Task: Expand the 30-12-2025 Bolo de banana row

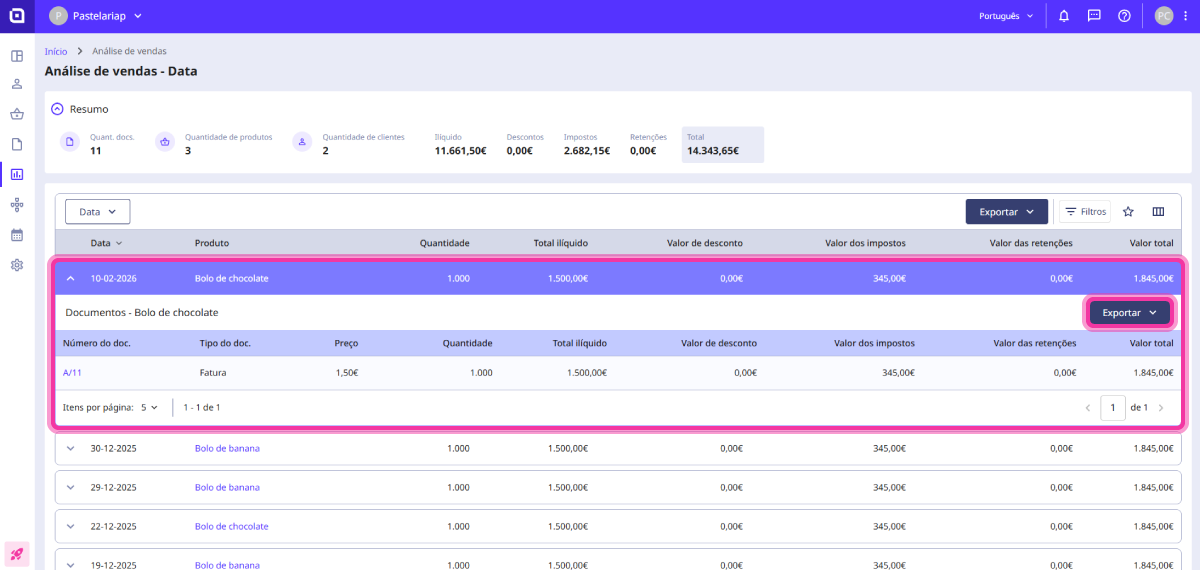Action: pos(71,448)
